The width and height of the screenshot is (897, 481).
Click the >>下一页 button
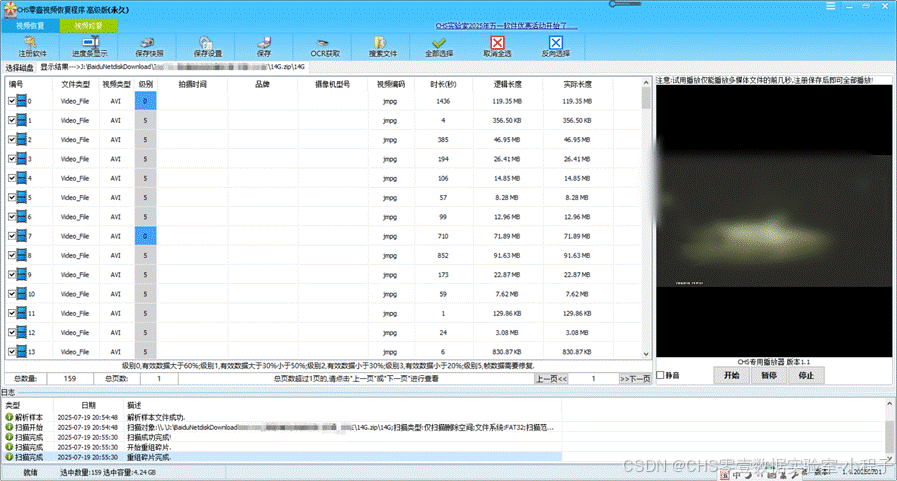point(635,379)
